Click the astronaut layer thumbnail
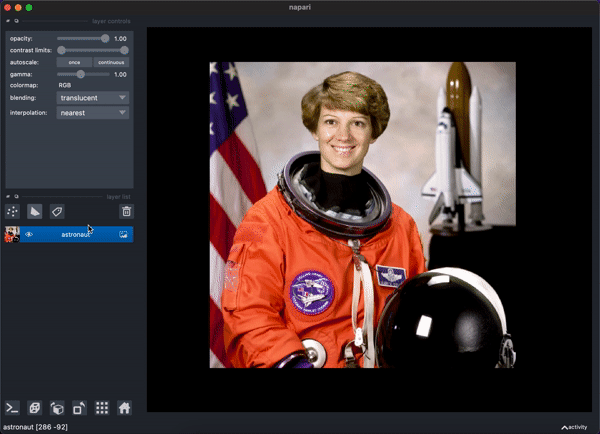 12,234
